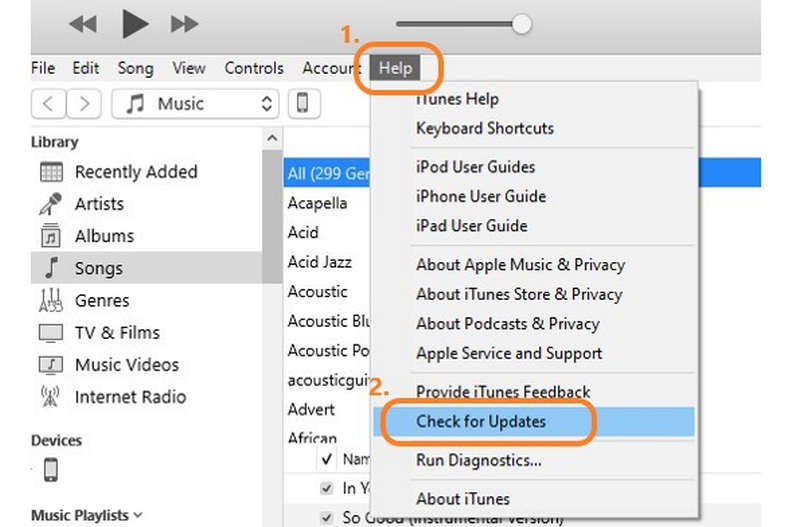Go forward with the right arrow button
Viewport: 800px width, 527px height.
coord(84,104)
